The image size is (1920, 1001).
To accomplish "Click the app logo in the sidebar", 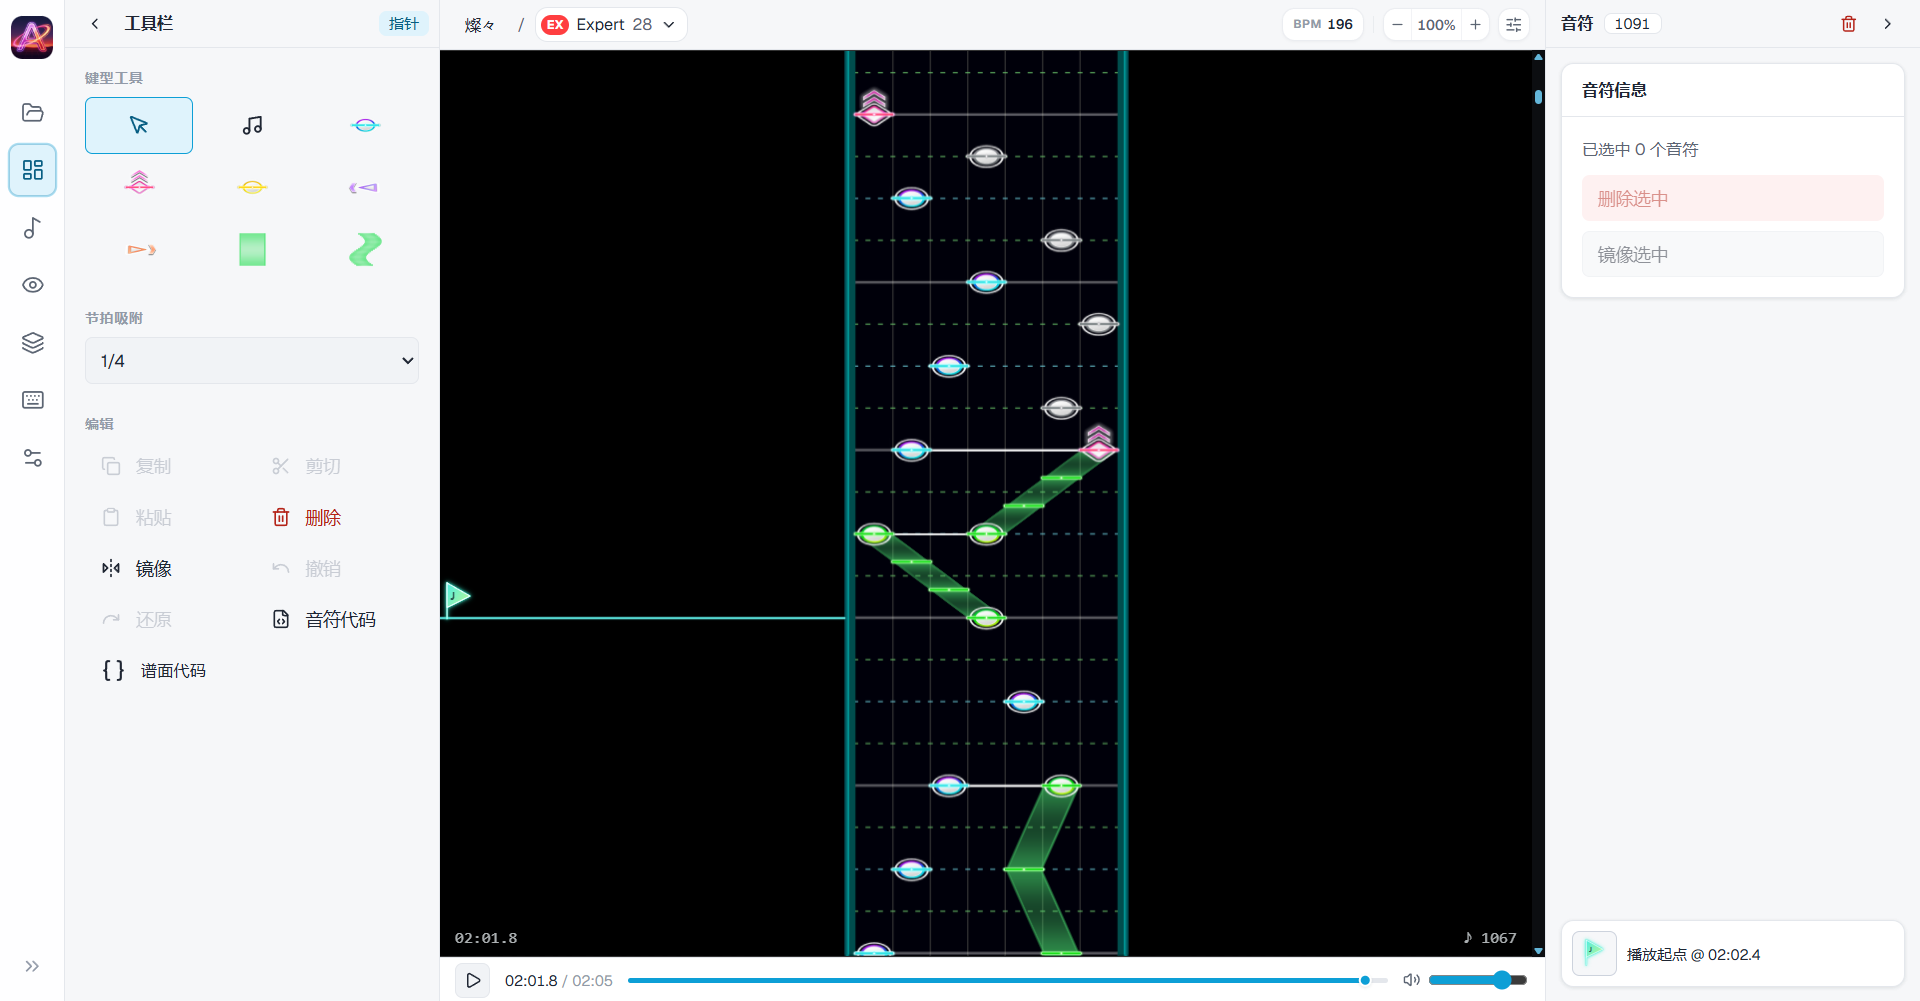I will pos(32,37).
